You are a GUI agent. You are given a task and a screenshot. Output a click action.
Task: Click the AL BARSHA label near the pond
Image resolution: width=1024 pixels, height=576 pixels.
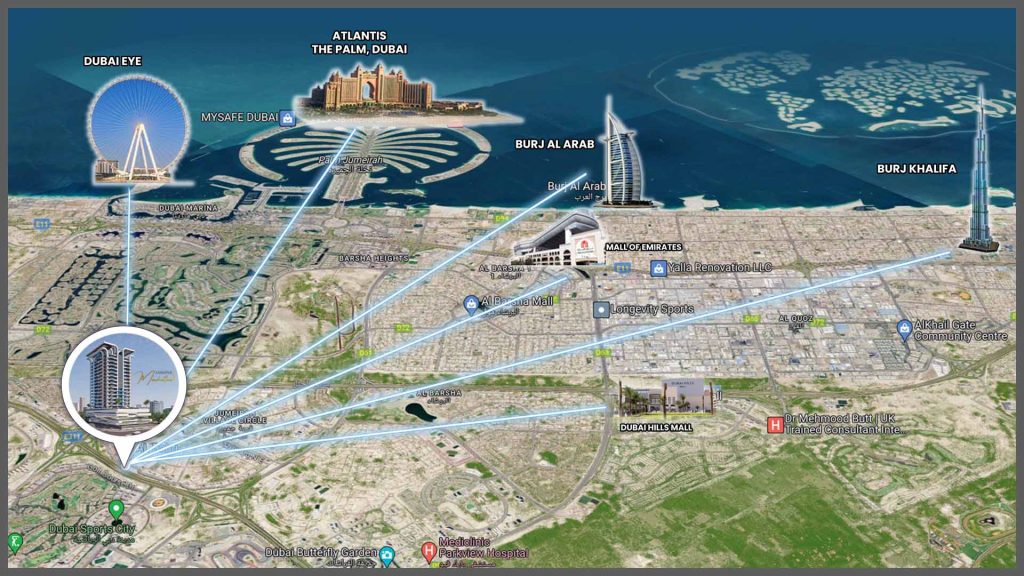pos(439,394)
